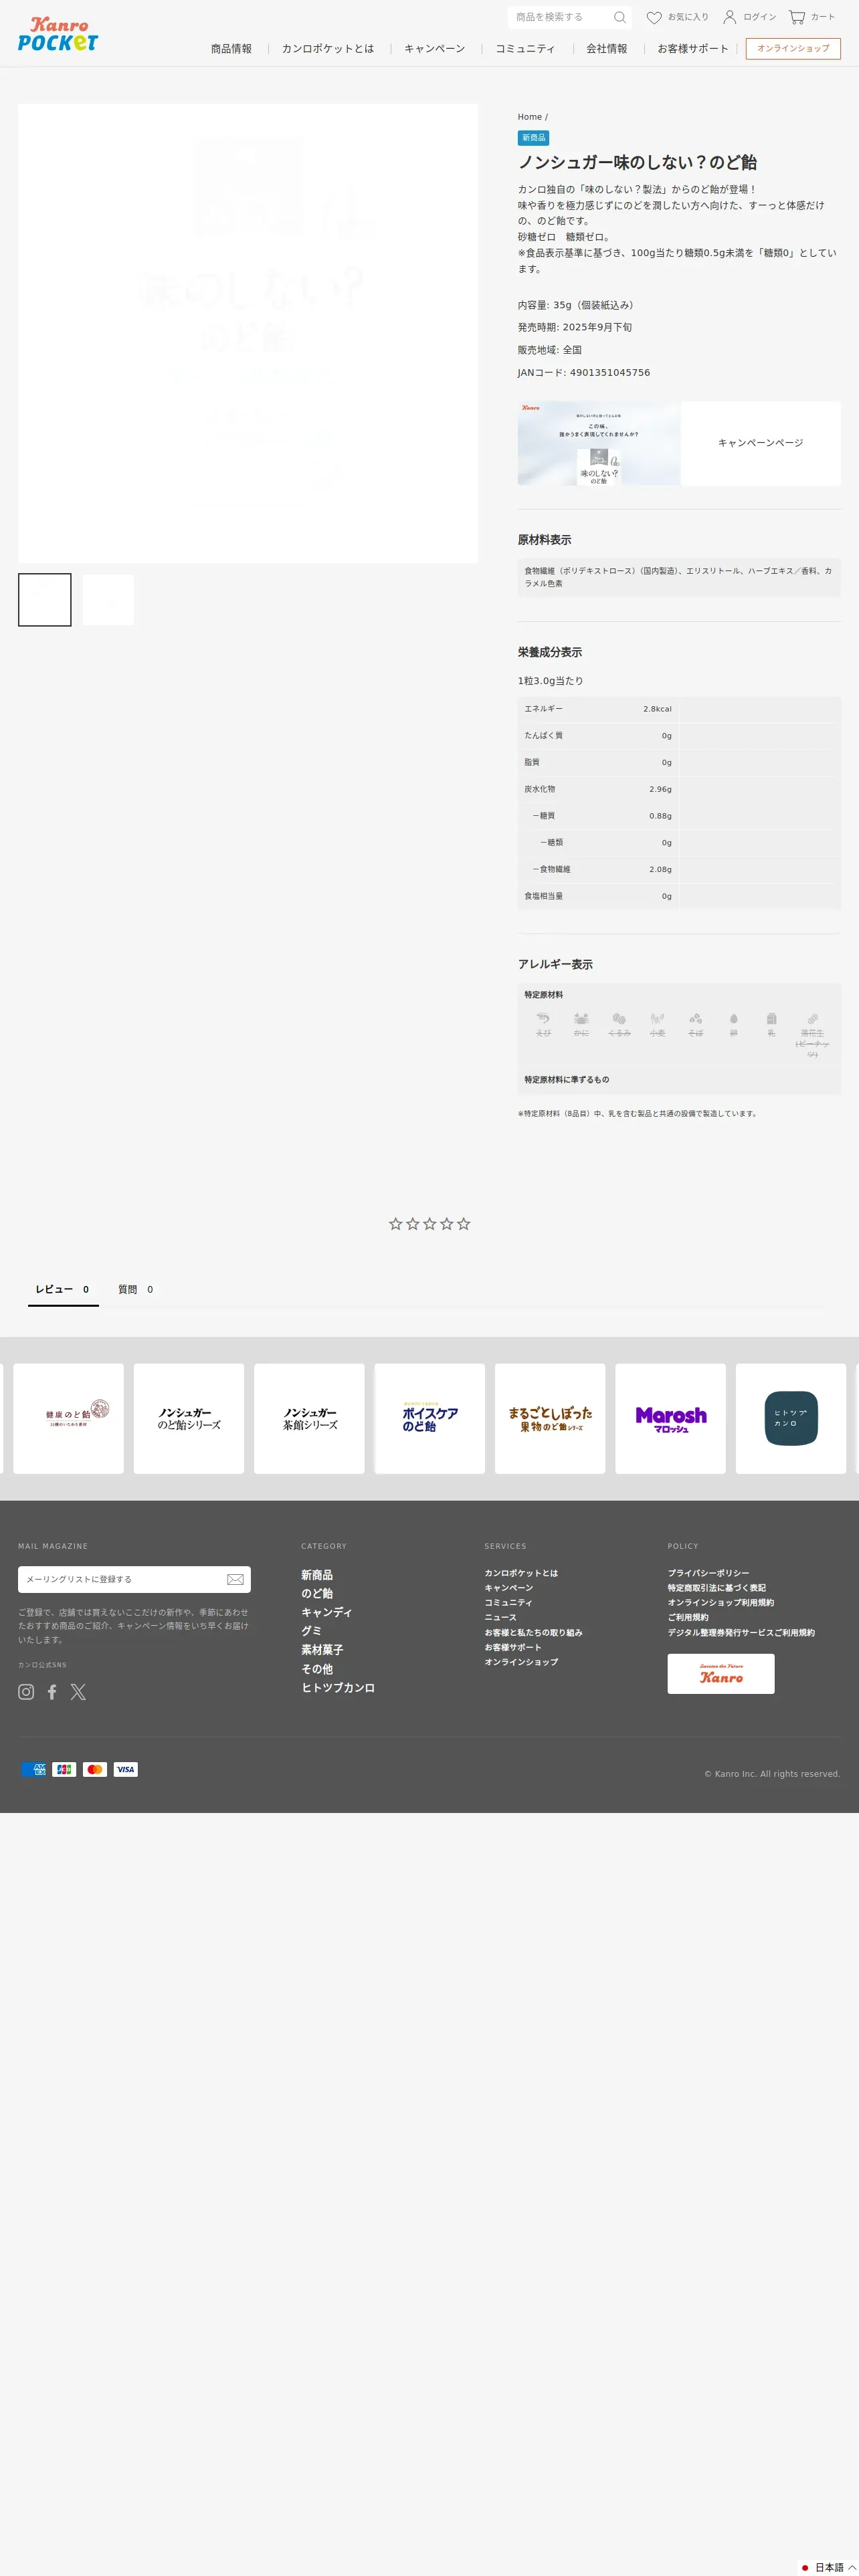Image resolution: width=859 pixels, height=2576 pixels.
Task: Open ニュース footer link
Action: 501,1617
